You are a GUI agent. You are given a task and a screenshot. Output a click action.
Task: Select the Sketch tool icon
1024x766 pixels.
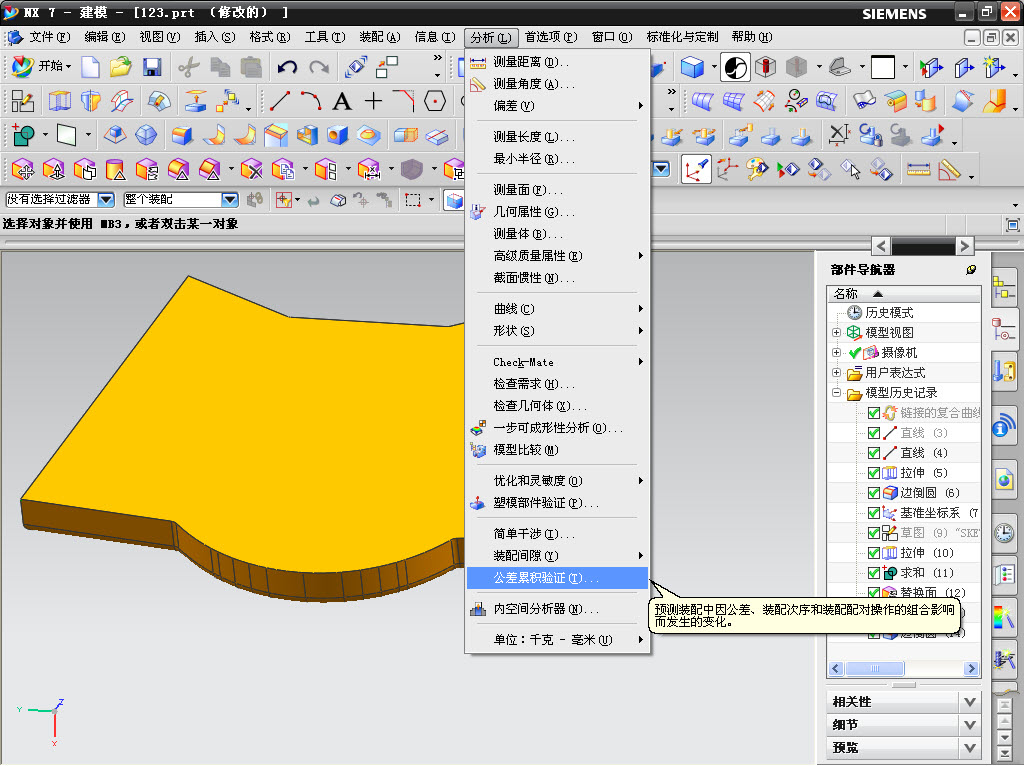[x=23, y=101]
